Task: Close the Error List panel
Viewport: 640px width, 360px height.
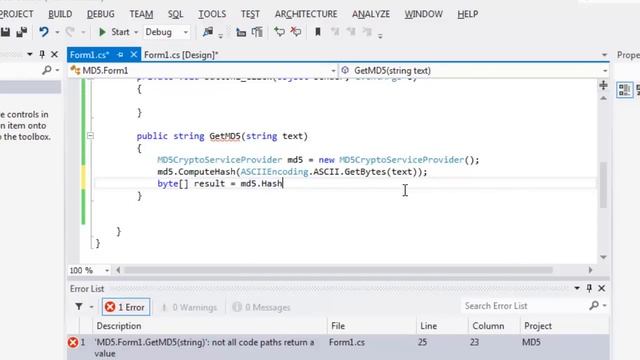Action: click(602, 288)
